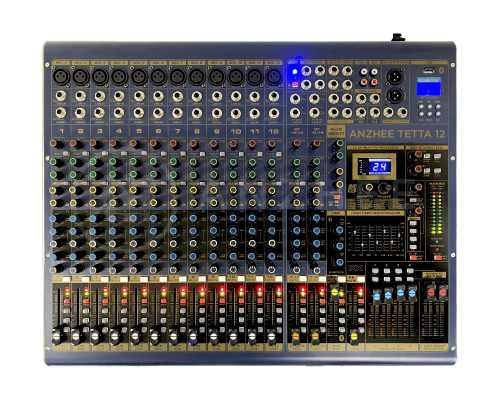500x400 pixels.
Task: Click the top main output XLR connector
Action: pyautogui.click(x=395, y=77)
